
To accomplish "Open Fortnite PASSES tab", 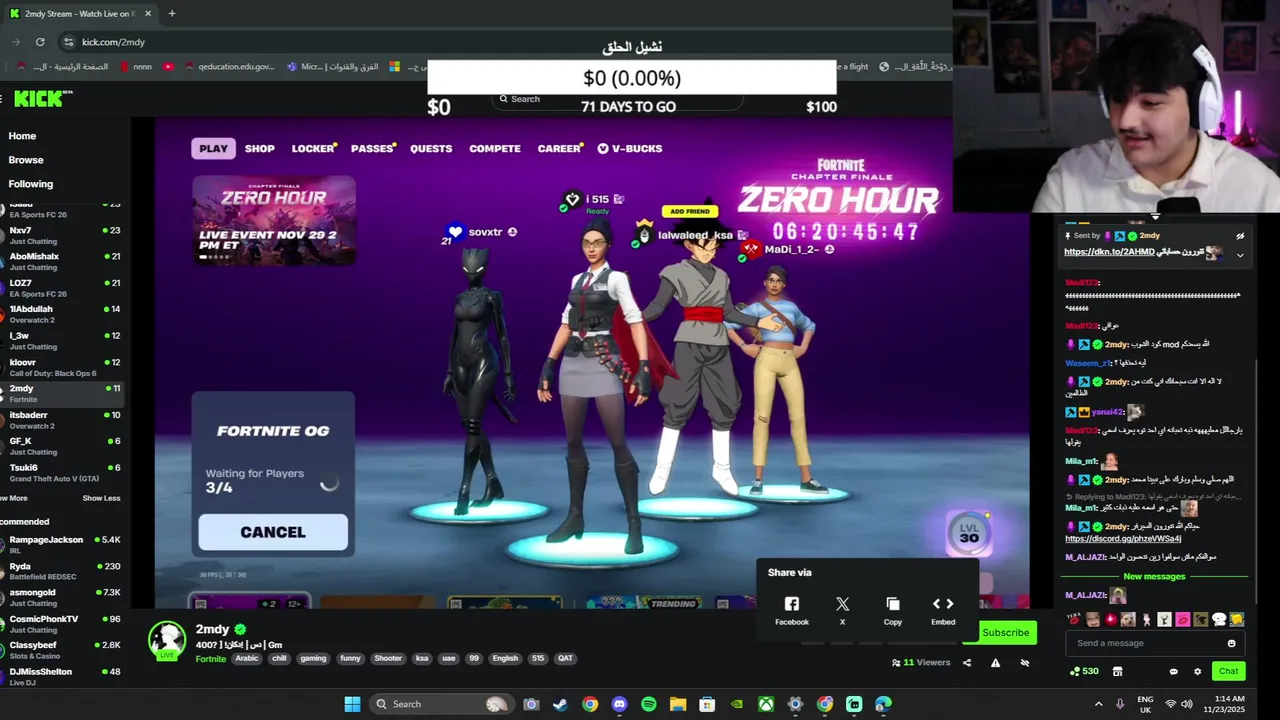I will [372, 148].
